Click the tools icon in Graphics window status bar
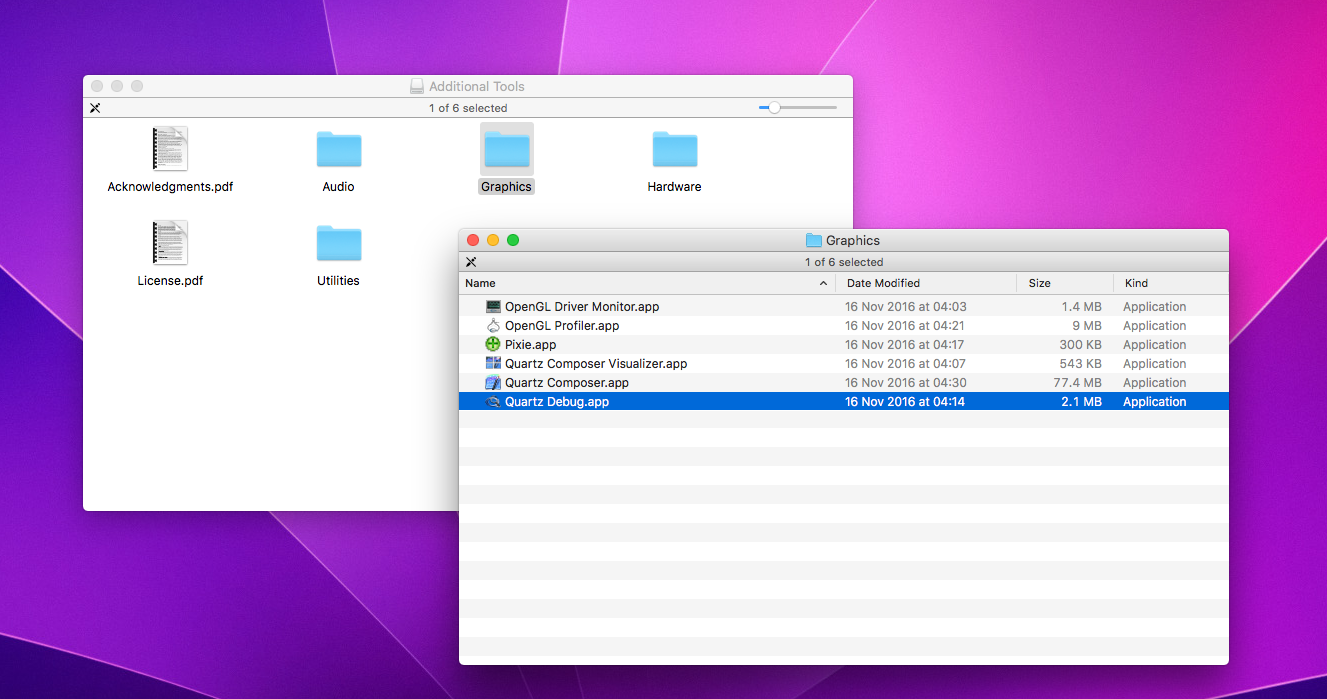The height and width of the screenshot is (699, 1327). 471,262
